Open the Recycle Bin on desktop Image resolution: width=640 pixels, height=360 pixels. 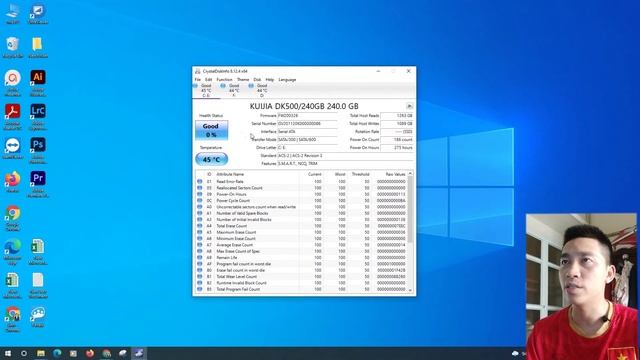click(13, 47)
